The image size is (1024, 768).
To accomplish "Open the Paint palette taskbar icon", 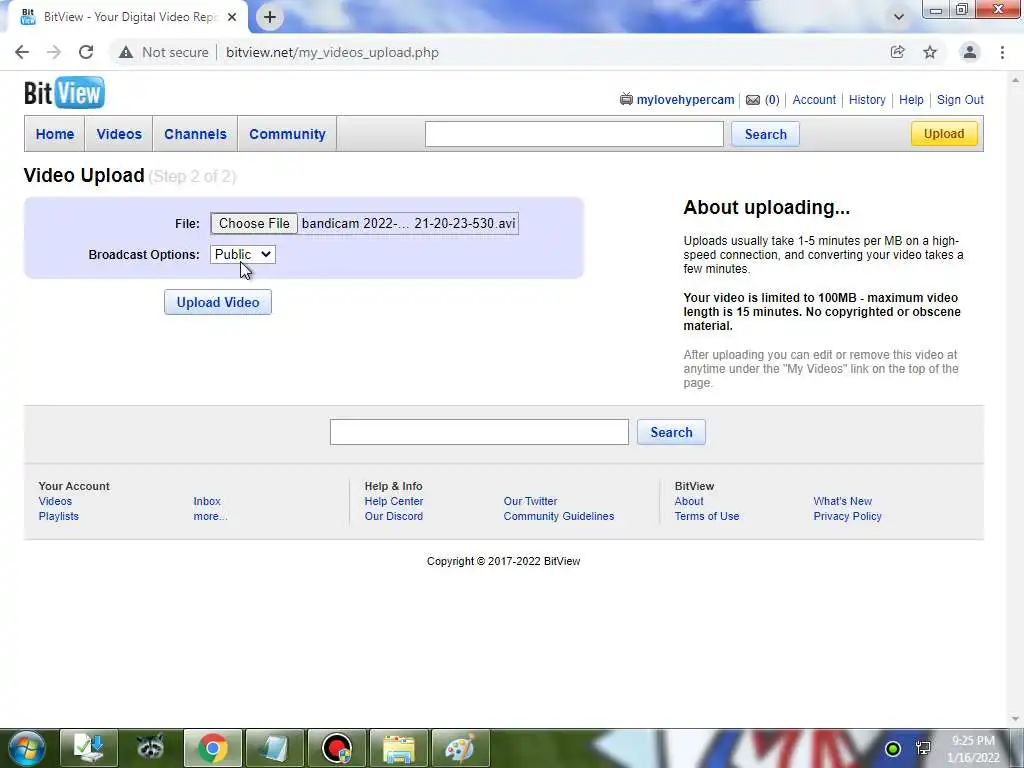I will coord(460,748).
